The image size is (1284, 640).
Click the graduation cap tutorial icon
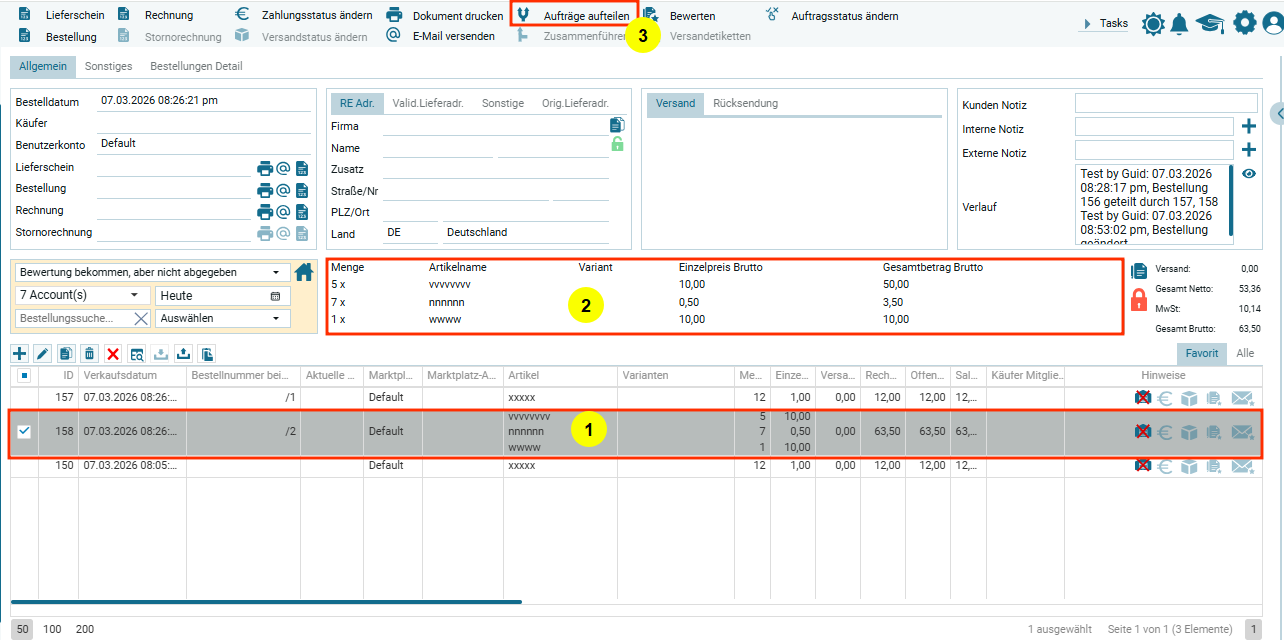(1210, 24)
